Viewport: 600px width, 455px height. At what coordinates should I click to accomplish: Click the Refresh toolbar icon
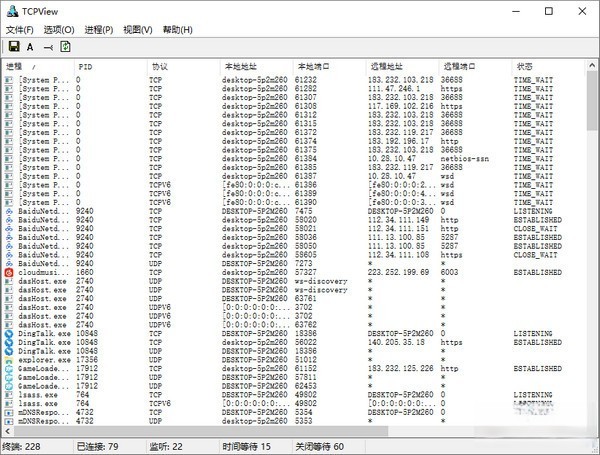(x=65, y=47)
